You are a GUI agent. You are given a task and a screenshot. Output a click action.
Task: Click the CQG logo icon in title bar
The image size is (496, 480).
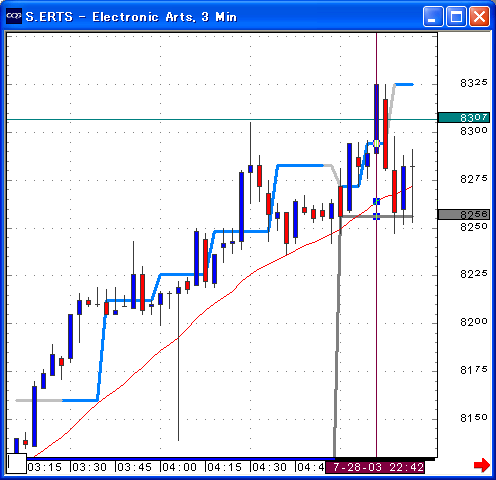pyautogui.click(x=14, y=16)
